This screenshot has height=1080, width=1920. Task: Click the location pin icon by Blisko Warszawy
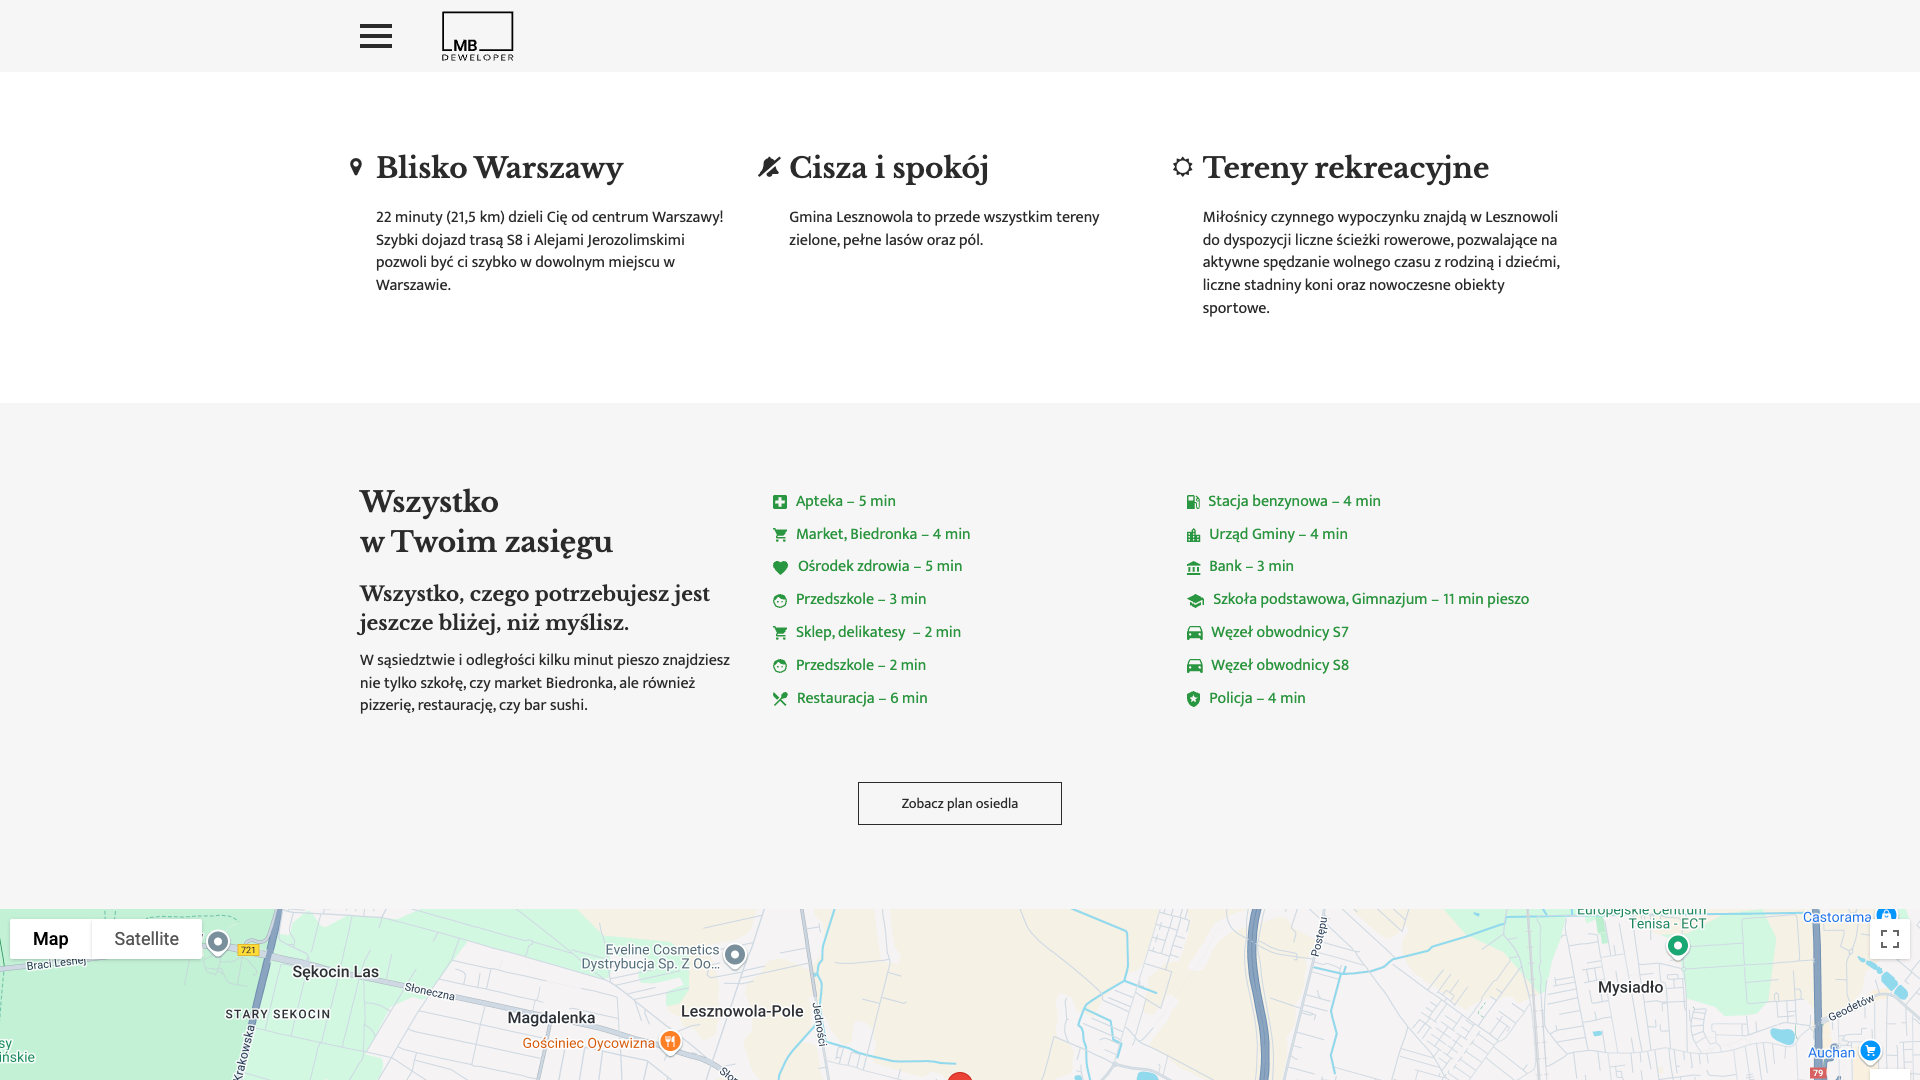[x=356, y=167]
